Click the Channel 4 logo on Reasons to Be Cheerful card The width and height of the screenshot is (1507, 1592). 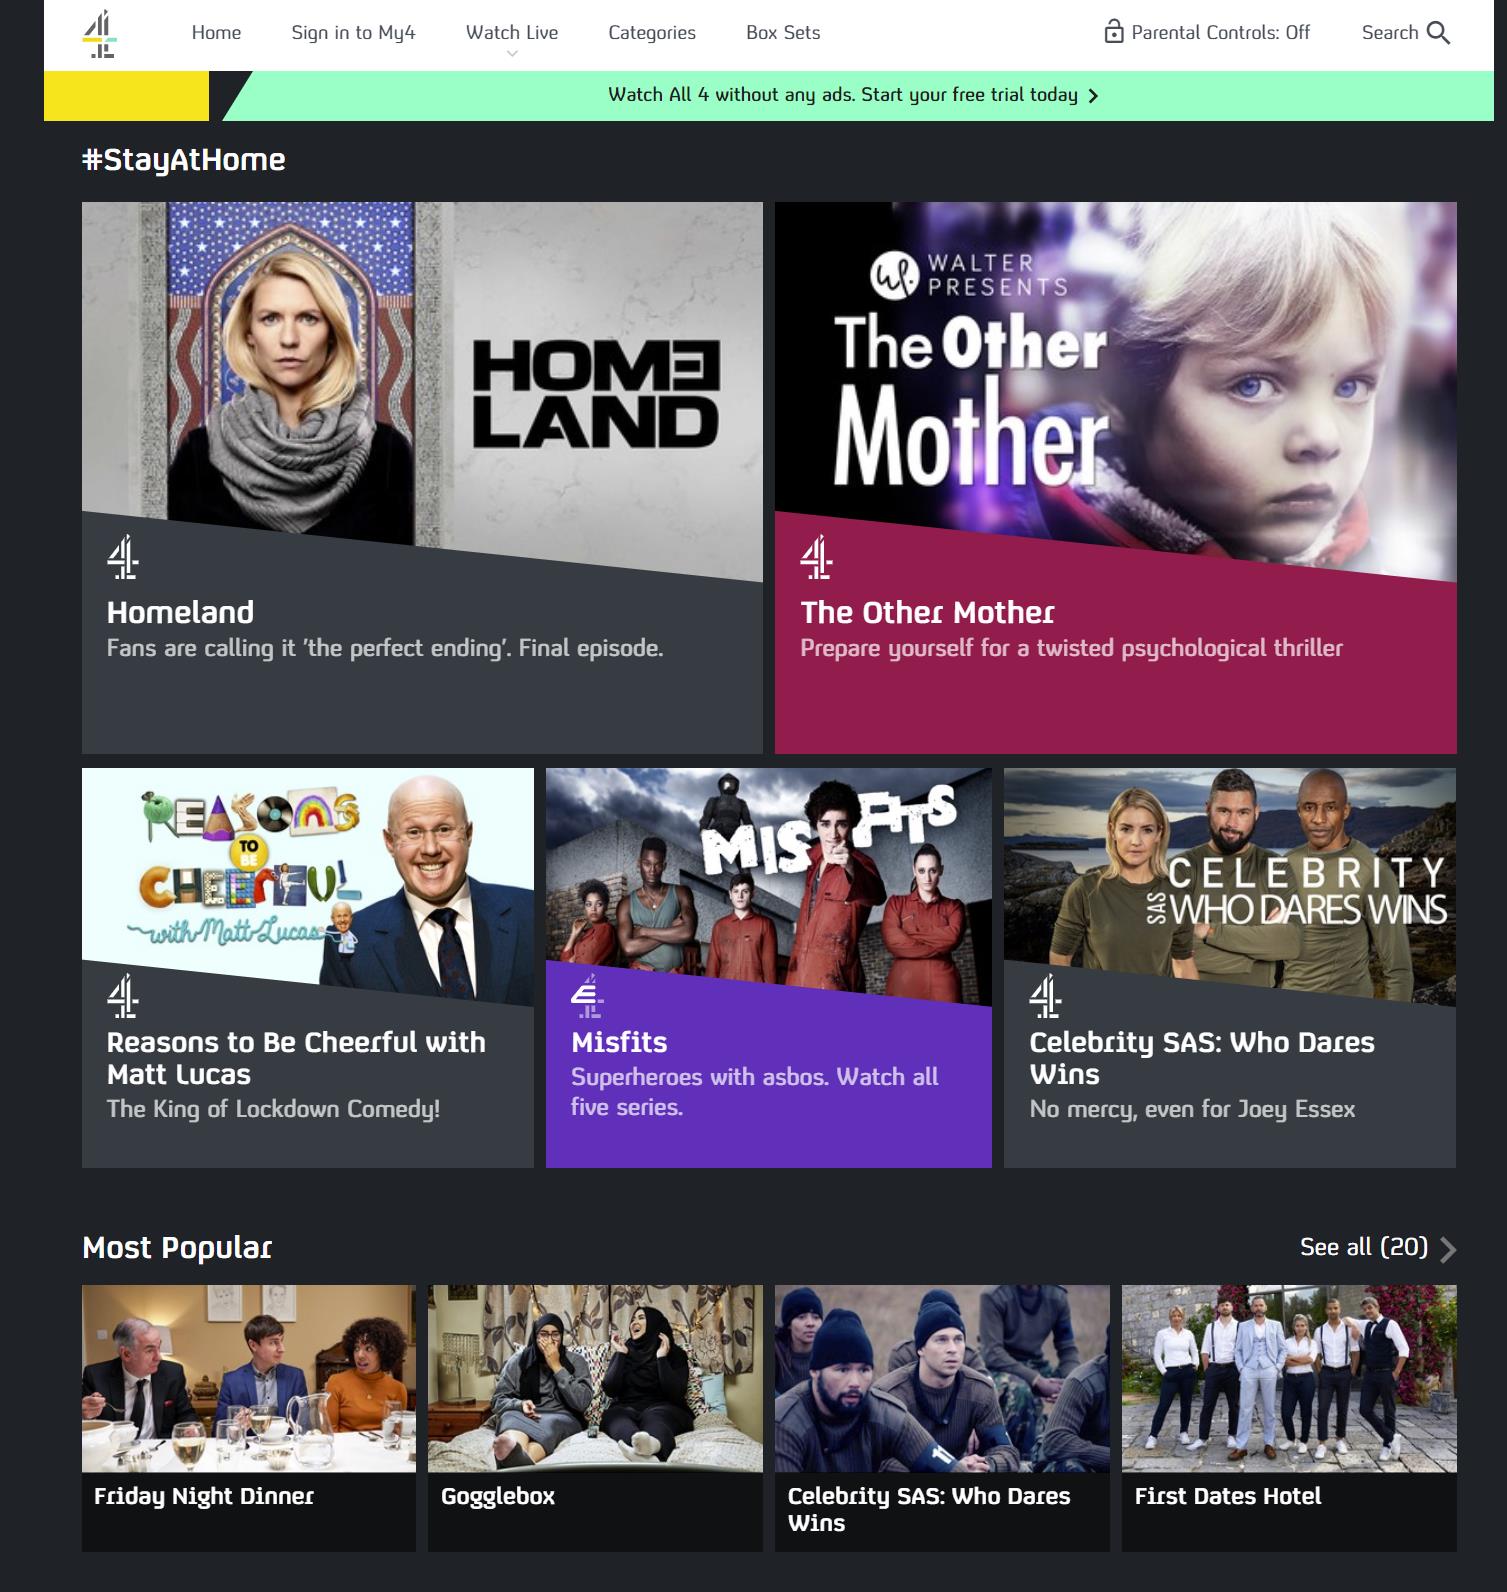coord(122,996)
